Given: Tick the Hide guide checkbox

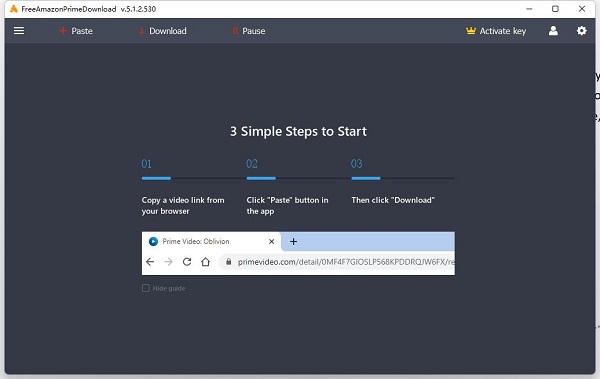Looking at the screenshot, I should click(x=145, y=288).
